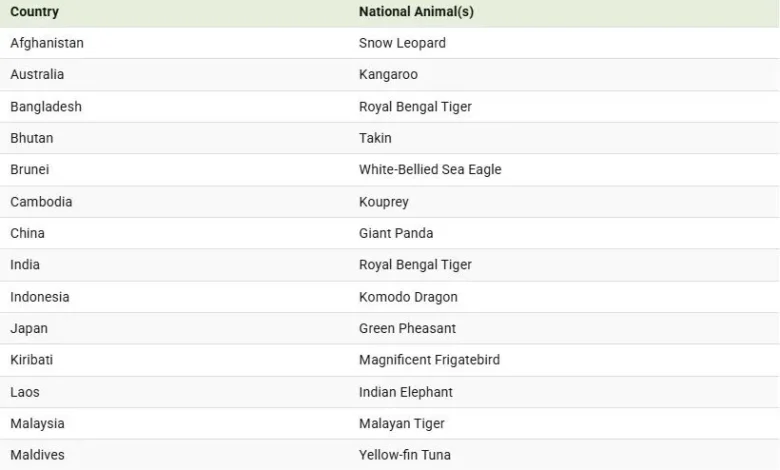Click the Komodo Dragon entry
Viewport: 780px width, 470px height.
[408, 297]
